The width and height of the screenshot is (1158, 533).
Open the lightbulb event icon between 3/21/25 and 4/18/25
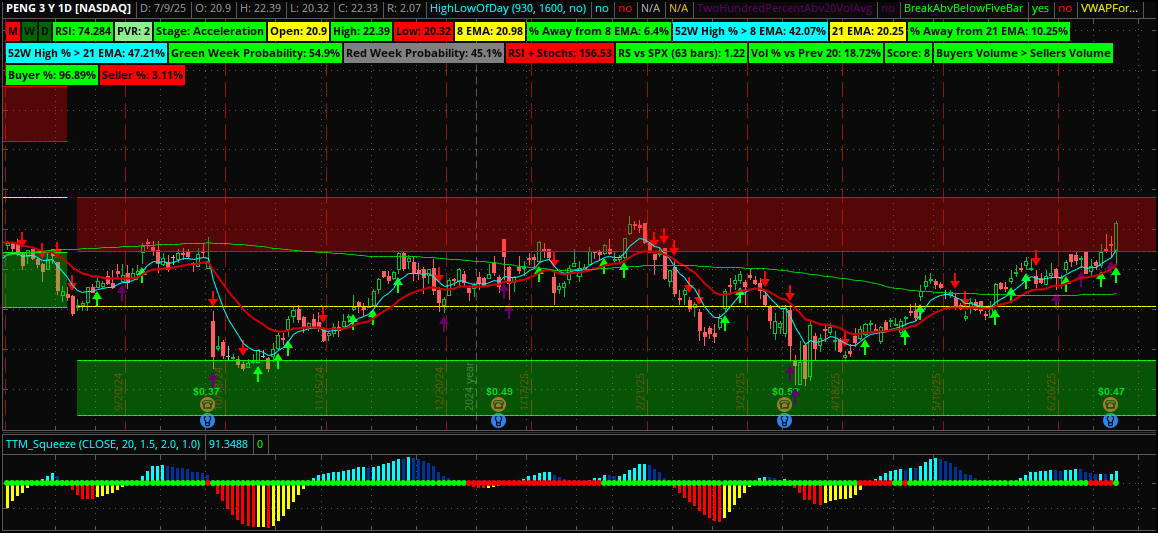point(784,421)
